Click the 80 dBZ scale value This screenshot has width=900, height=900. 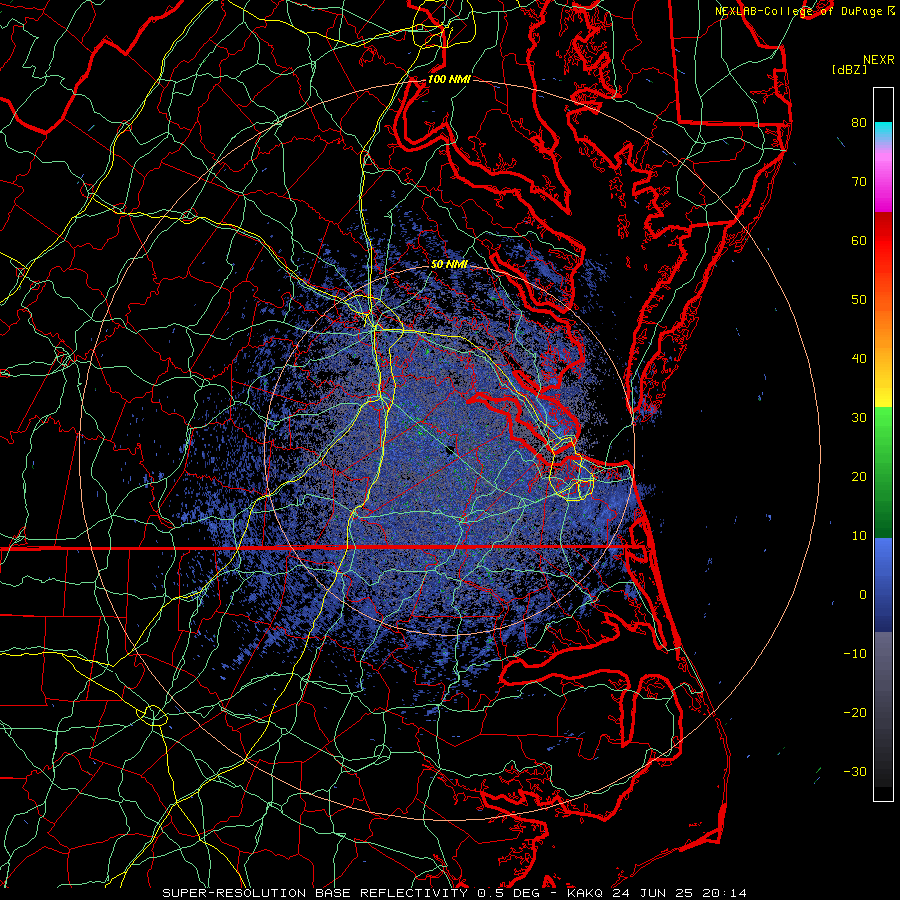(x=859, y=123)
